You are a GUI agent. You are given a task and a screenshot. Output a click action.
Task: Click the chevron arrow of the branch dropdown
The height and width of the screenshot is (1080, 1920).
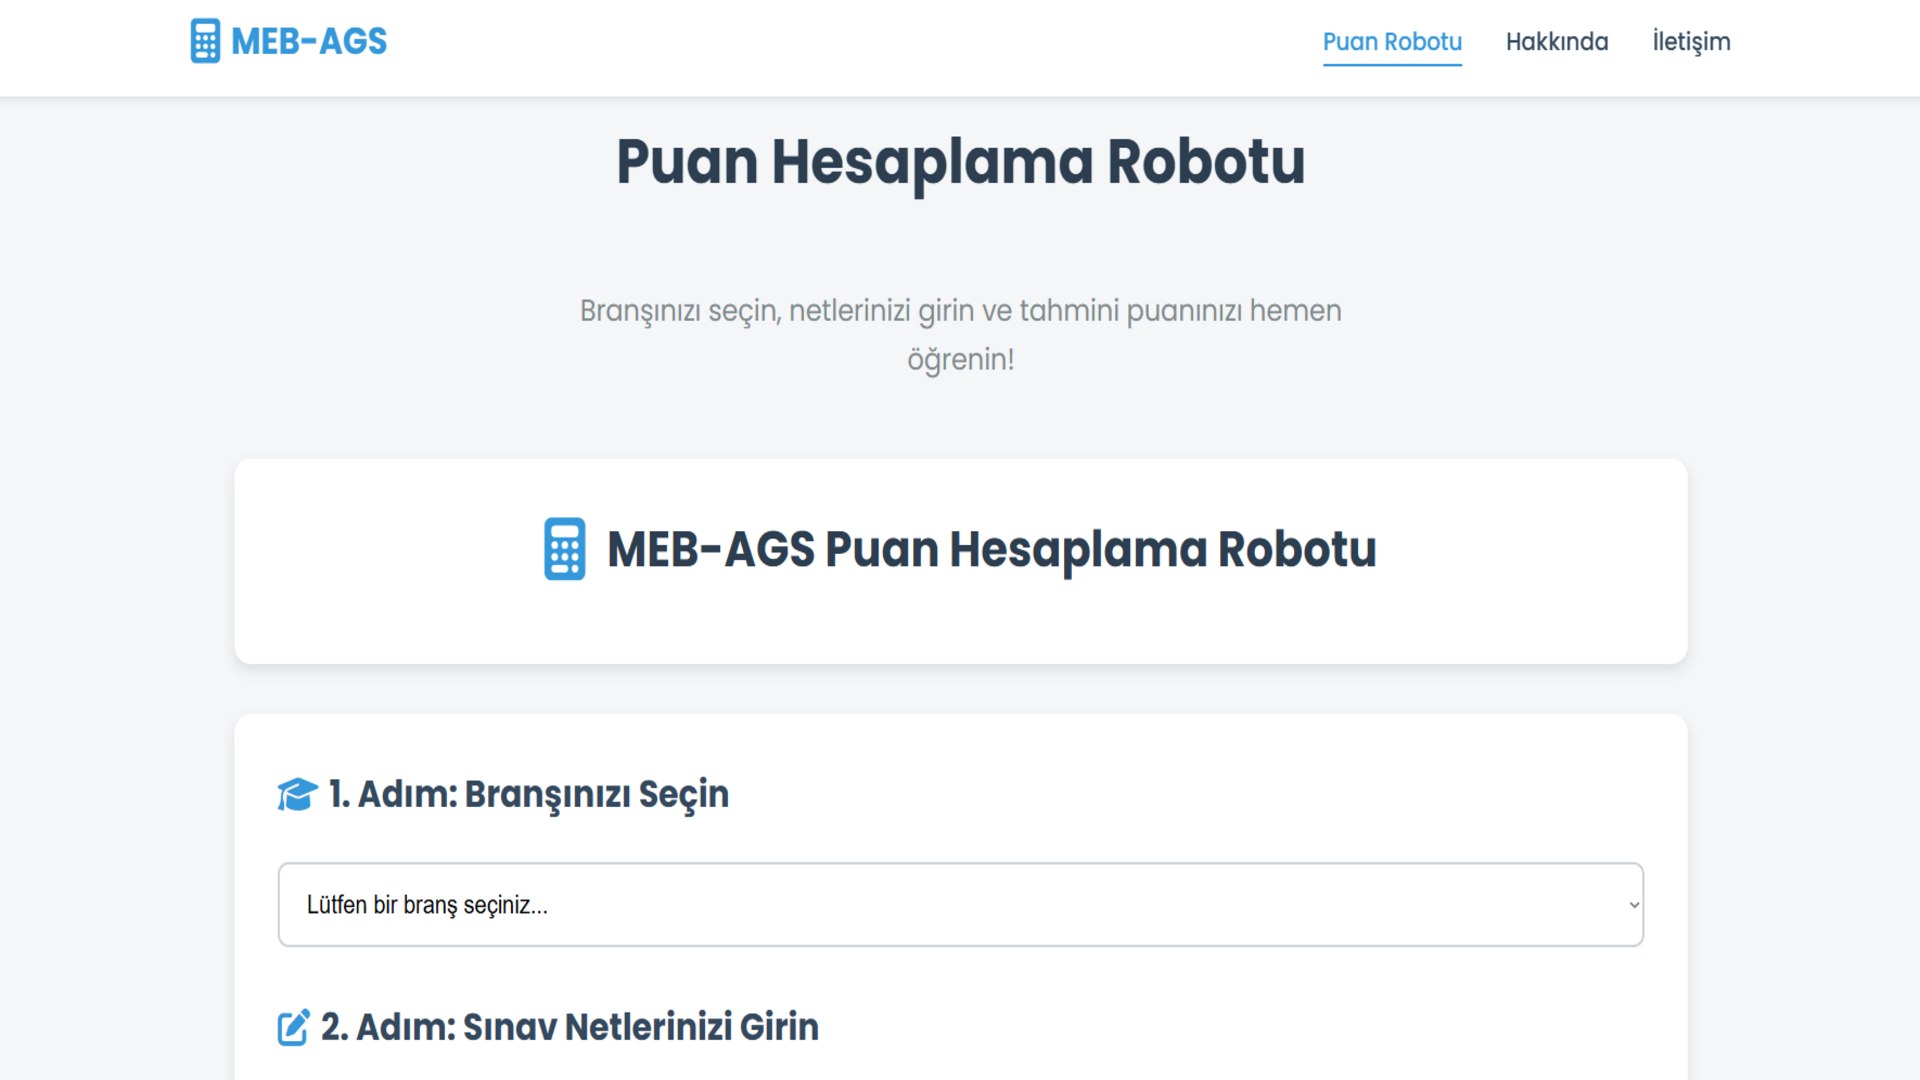1634,904
